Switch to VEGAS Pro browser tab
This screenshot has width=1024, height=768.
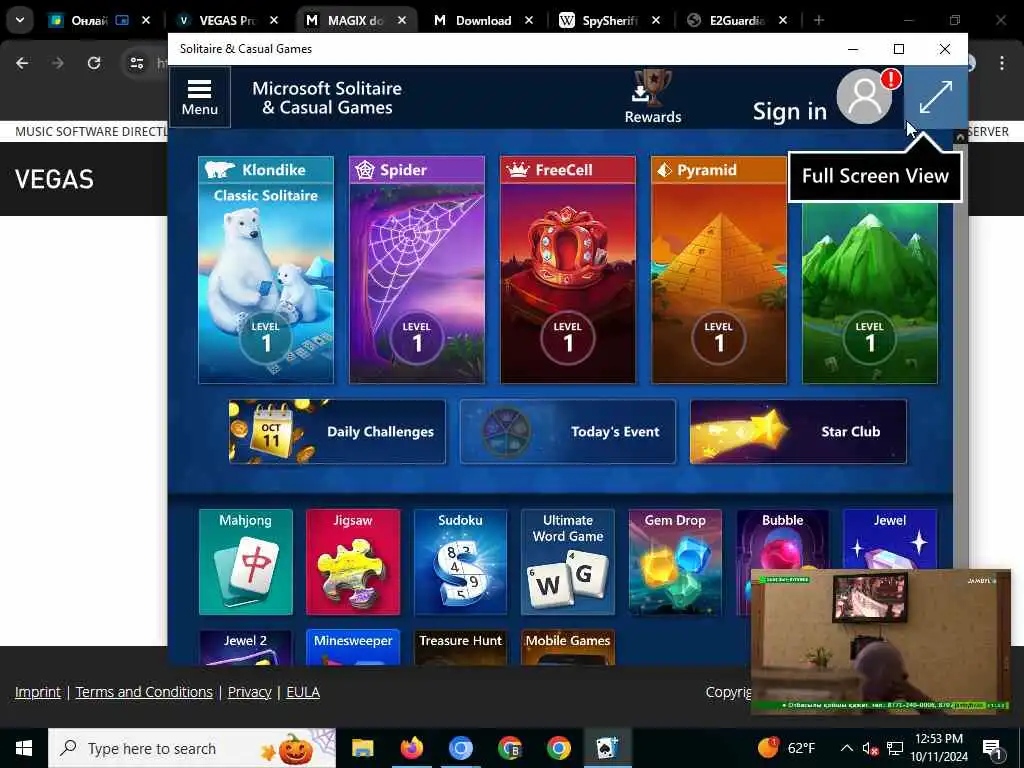(227, 20)
